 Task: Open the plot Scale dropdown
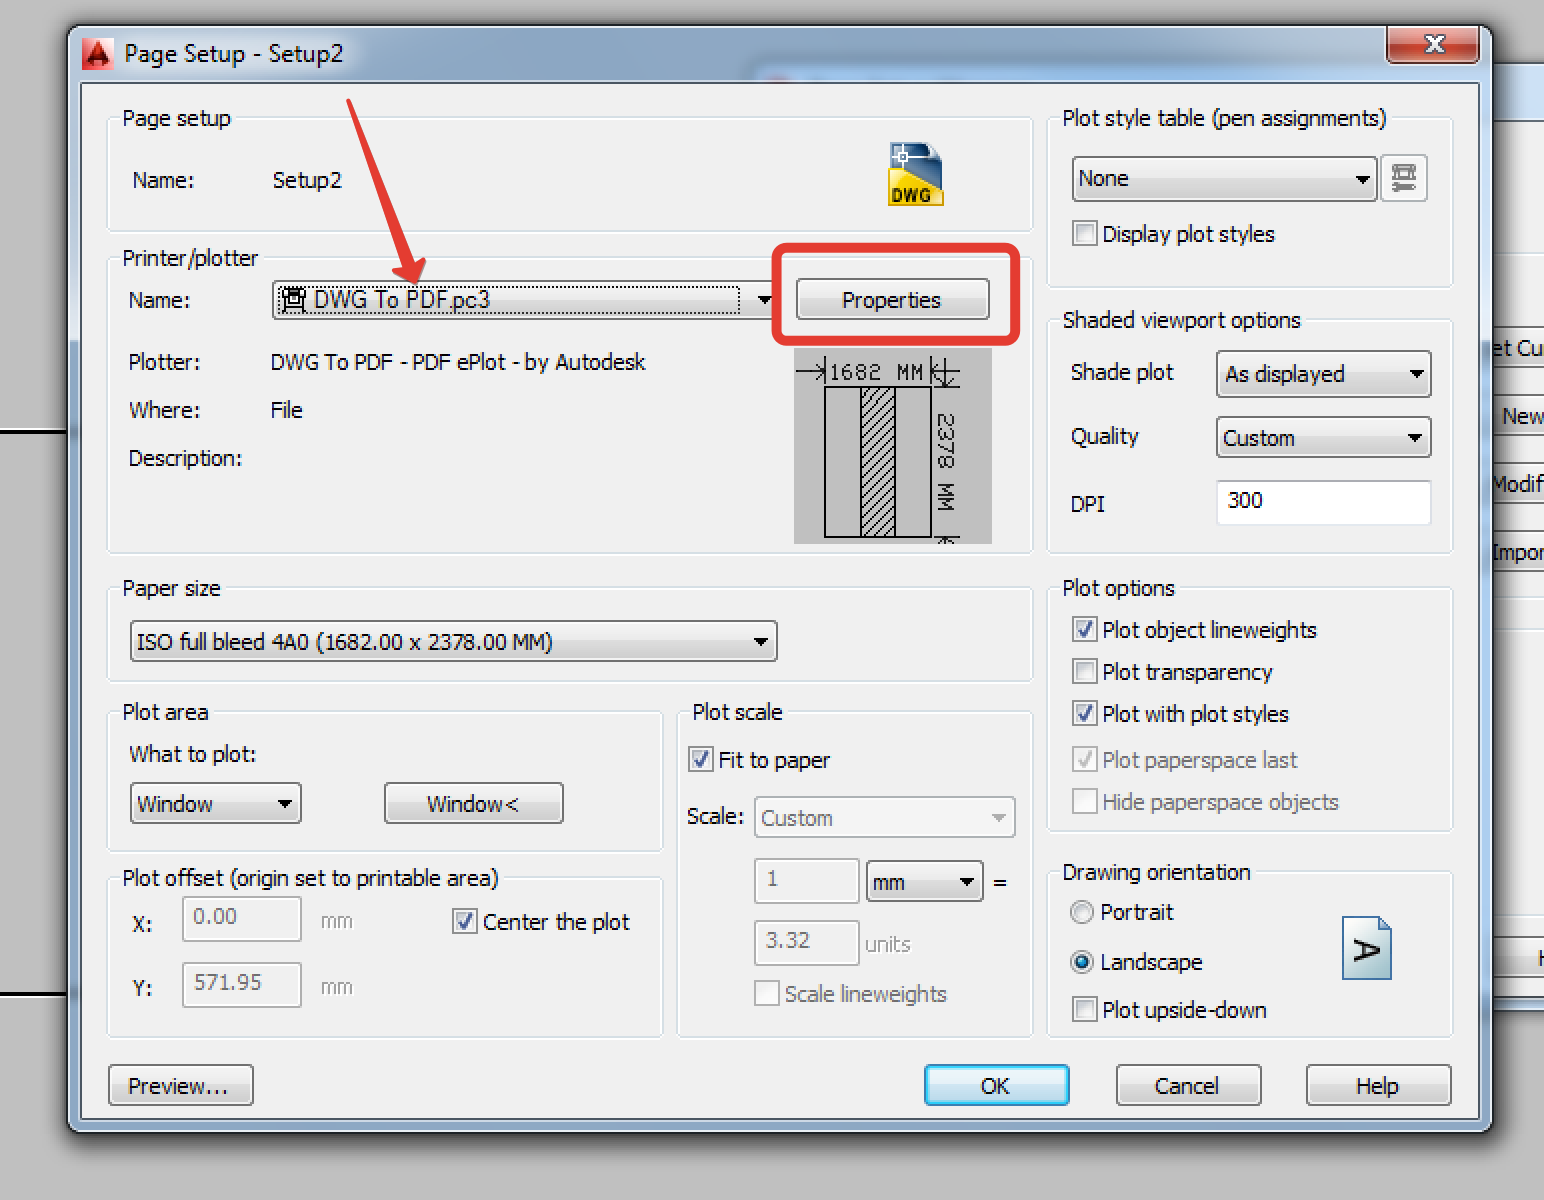(x=884, y=818)
